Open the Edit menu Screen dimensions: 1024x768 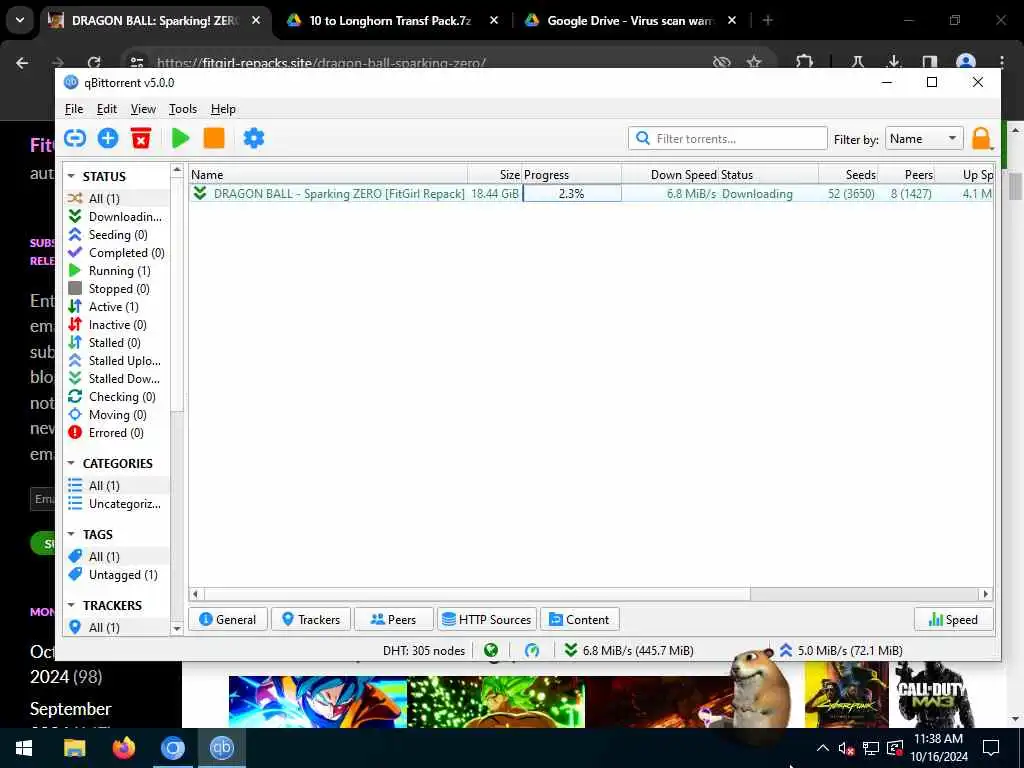106,109
